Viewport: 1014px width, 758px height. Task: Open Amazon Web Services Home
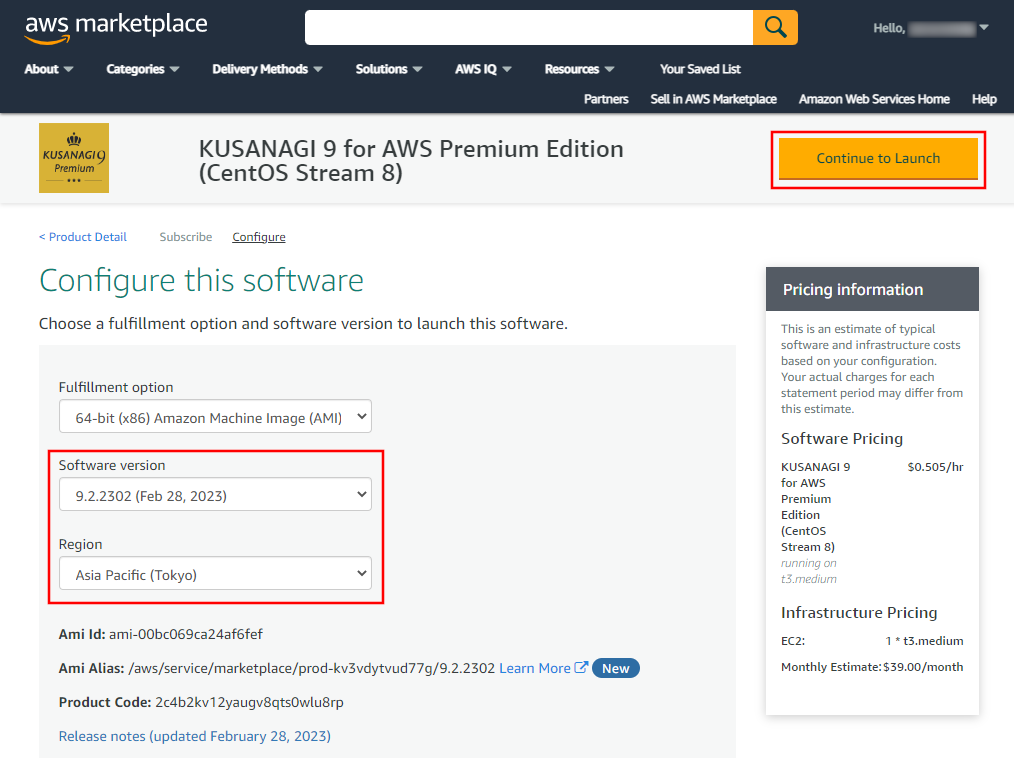click(x=874, y=99)
